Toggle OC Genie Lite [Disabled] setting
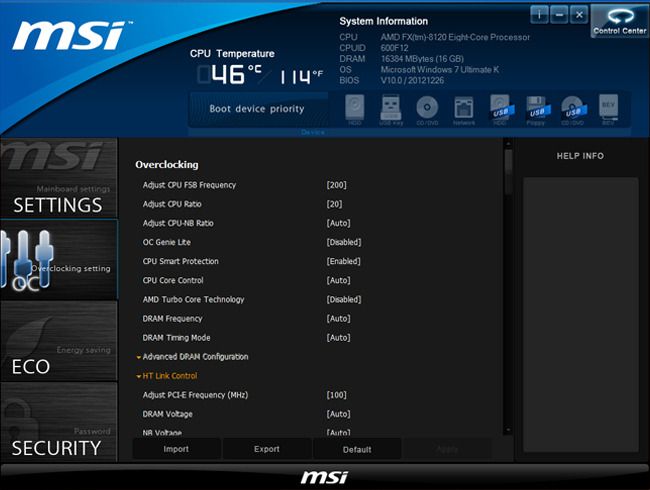This screenshot has width=650, height=490. (344, 243)
